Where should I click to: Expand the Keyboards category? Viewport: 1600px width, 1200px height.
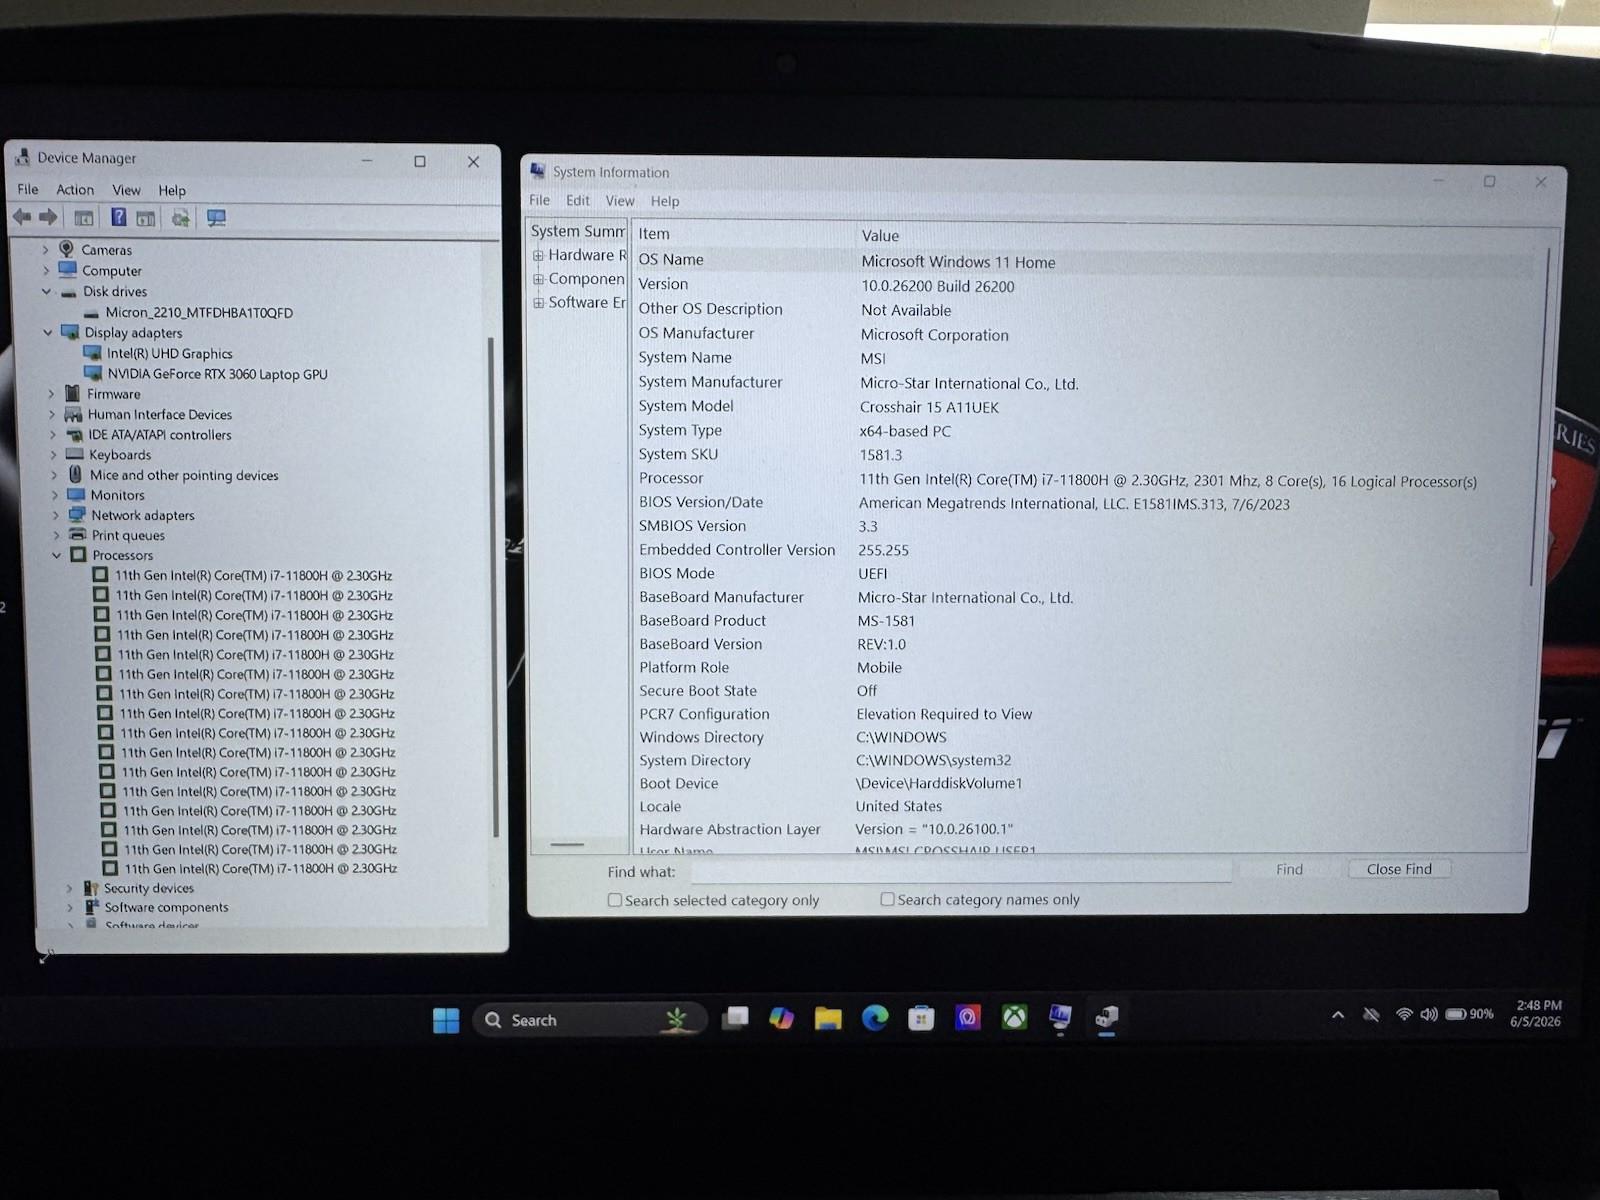point(53,455)
